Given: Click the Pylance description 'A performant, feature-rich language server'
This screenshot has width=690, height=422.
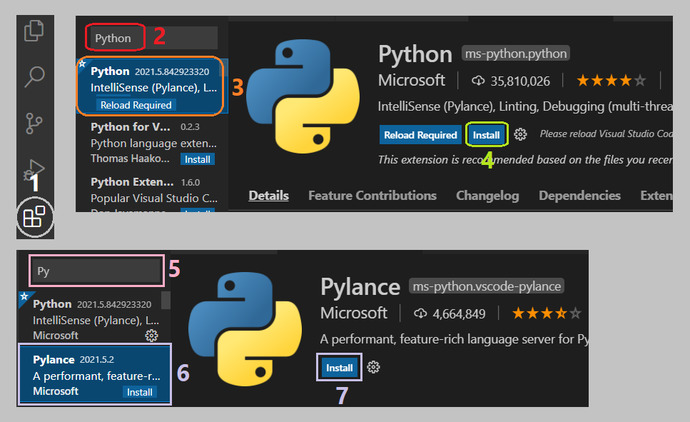Looking at the screenshot, I should pyautogui.click(x=454, y=339).
